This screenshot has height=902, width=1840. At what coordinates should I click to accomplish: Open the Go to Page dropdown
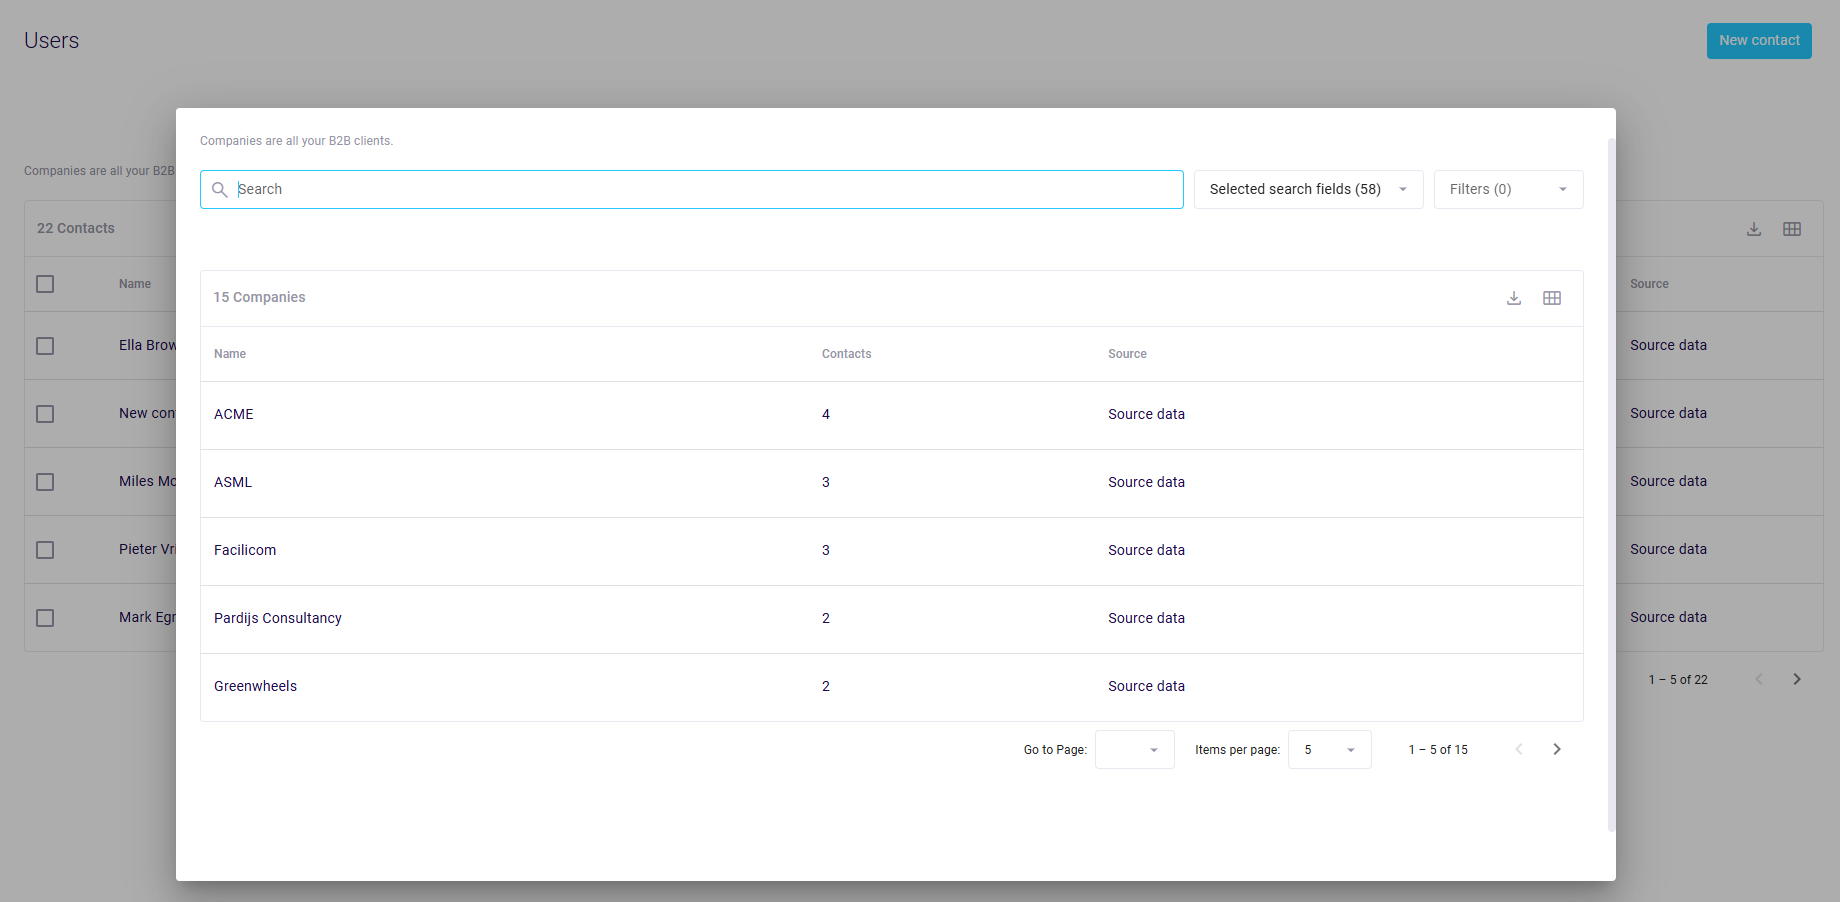click(1134, 749)
